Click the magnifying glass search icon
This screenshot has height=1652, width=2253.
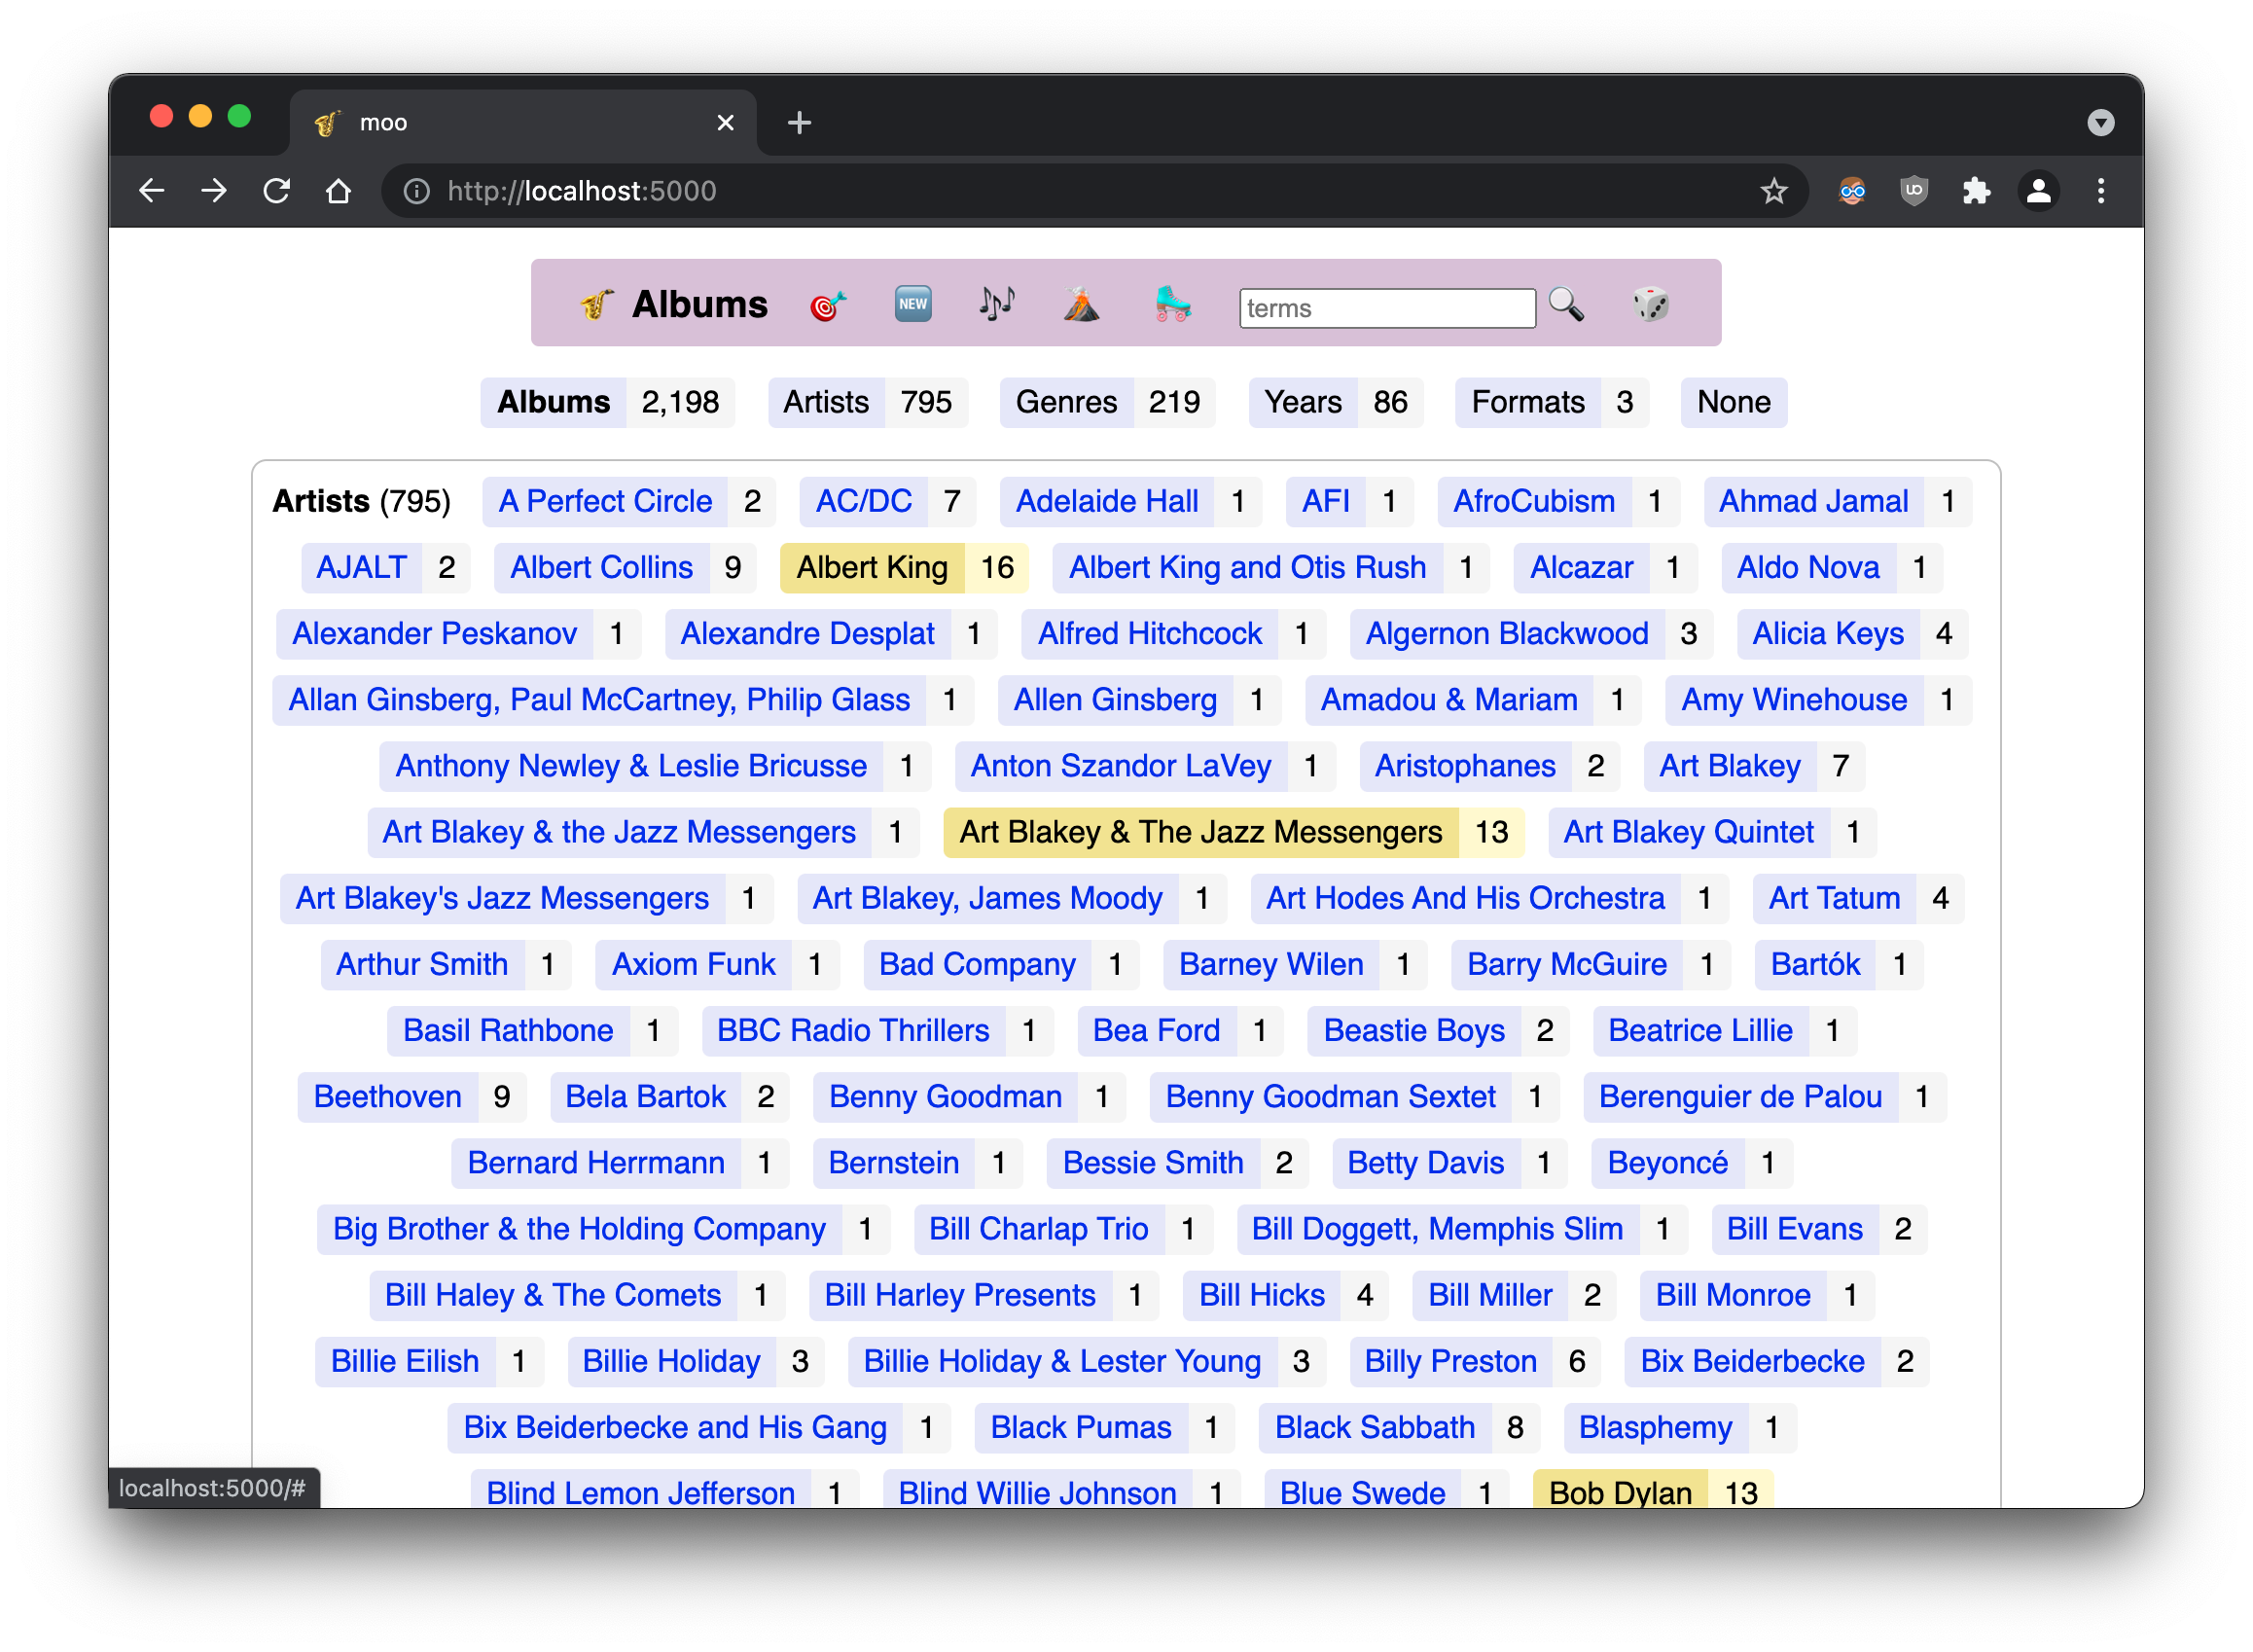[1566, 304]
